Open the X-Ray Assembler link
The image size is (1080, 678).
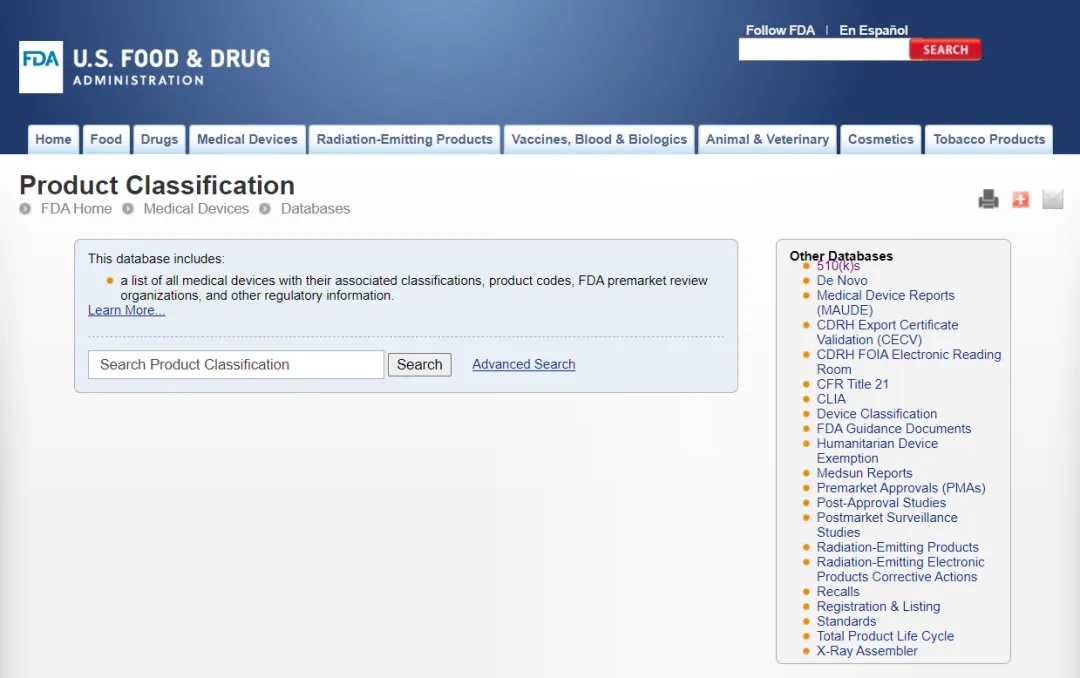pyautogui.click(x=866, y=651)
